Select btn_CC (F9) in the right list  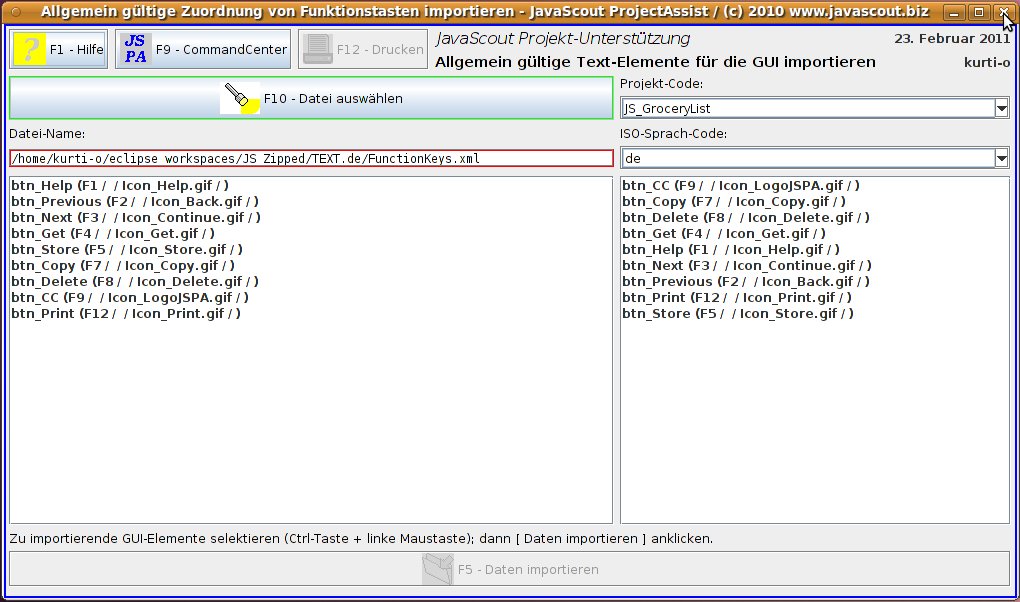pyautogui.click(x=740, y=185)
